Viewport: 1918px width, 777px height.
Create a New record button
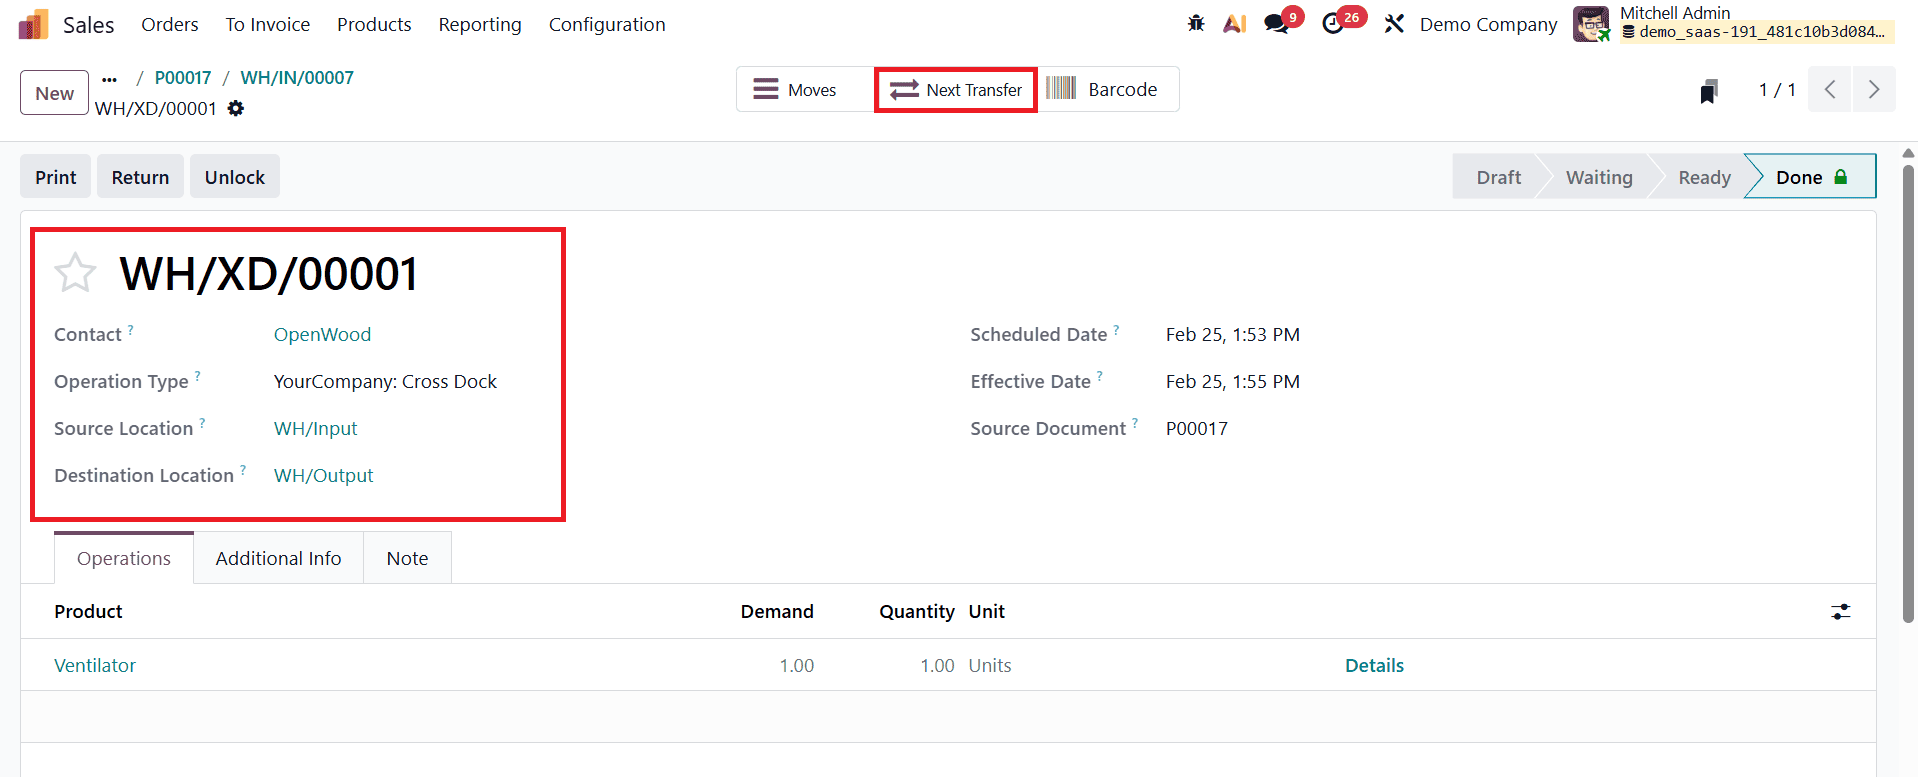pos(55,93)
